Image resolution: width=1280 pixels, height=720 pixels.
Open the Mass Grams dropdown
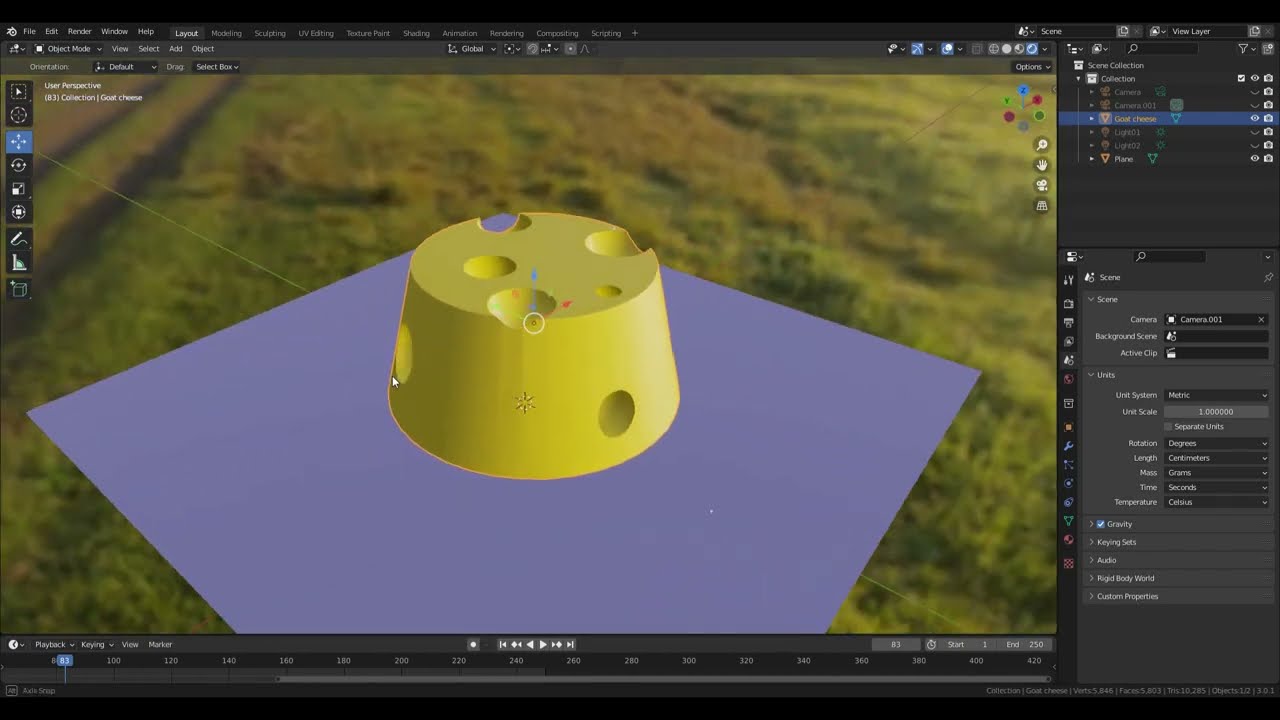[1216, 473]
